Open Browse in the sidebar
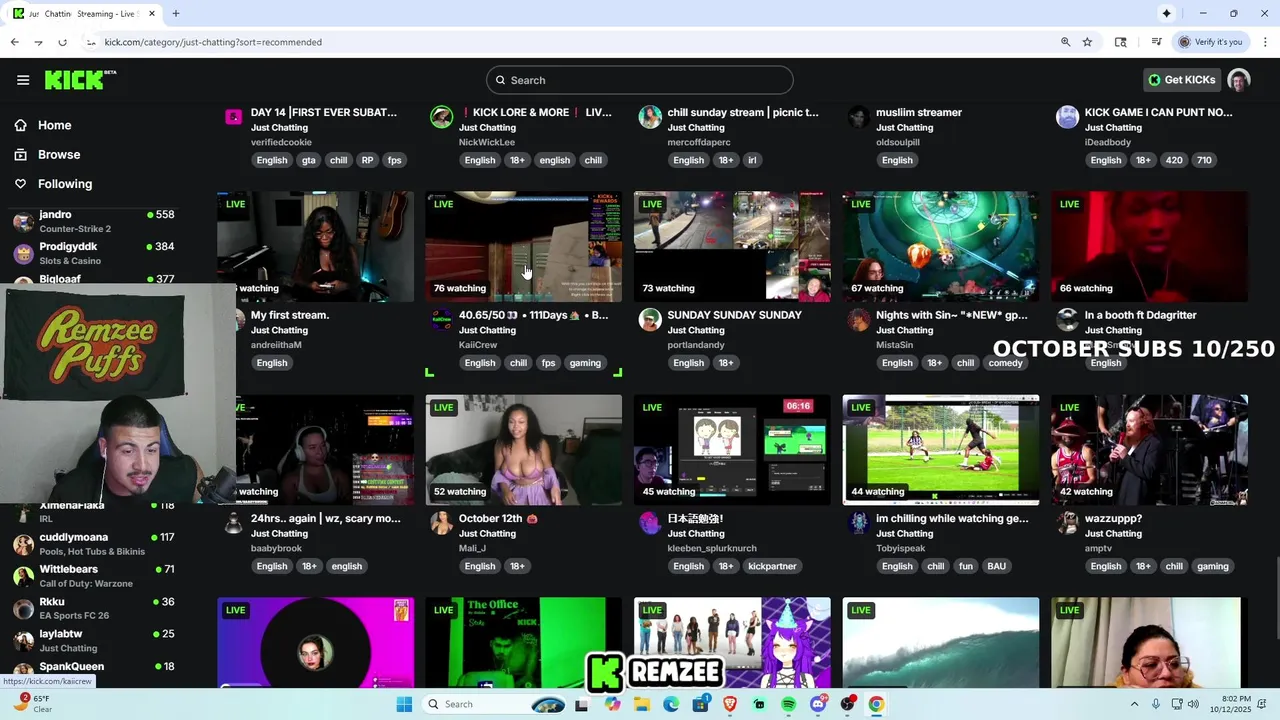The image size is (1280, 720). 59,154
